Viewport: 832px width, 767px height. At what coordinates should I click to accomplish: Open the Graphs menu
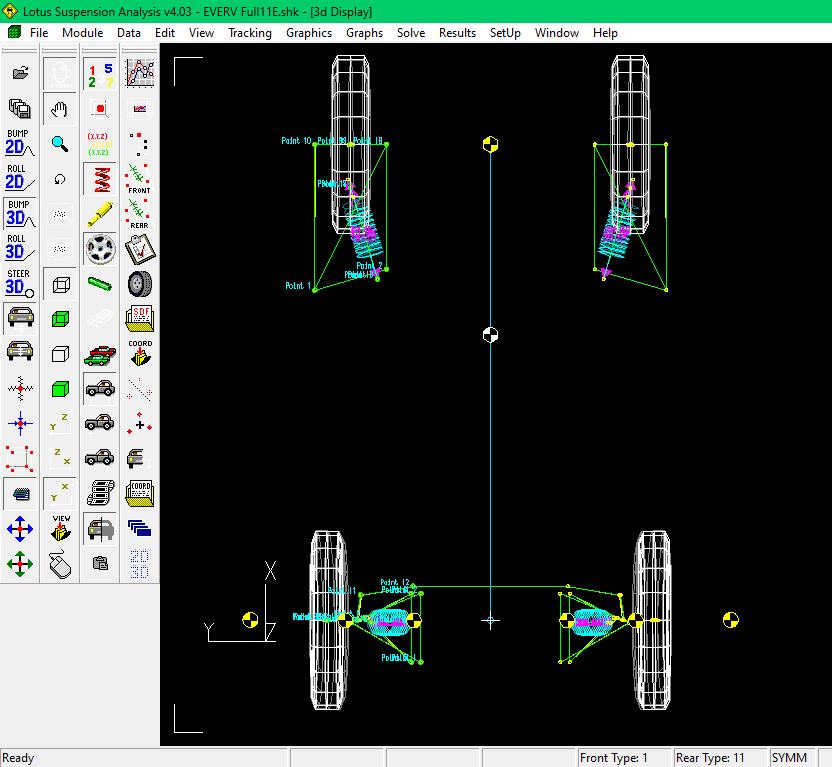coord(364,33)
